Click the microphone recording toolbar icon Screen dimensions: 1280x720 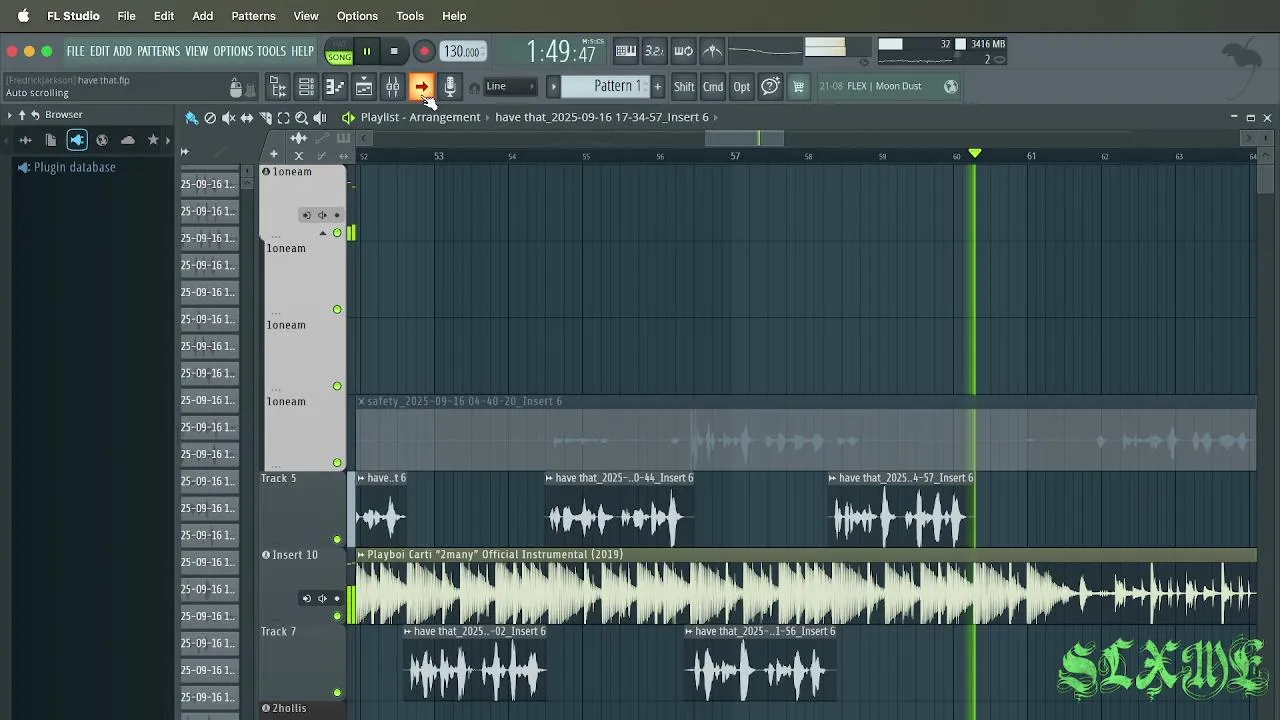tap(450, 87)
